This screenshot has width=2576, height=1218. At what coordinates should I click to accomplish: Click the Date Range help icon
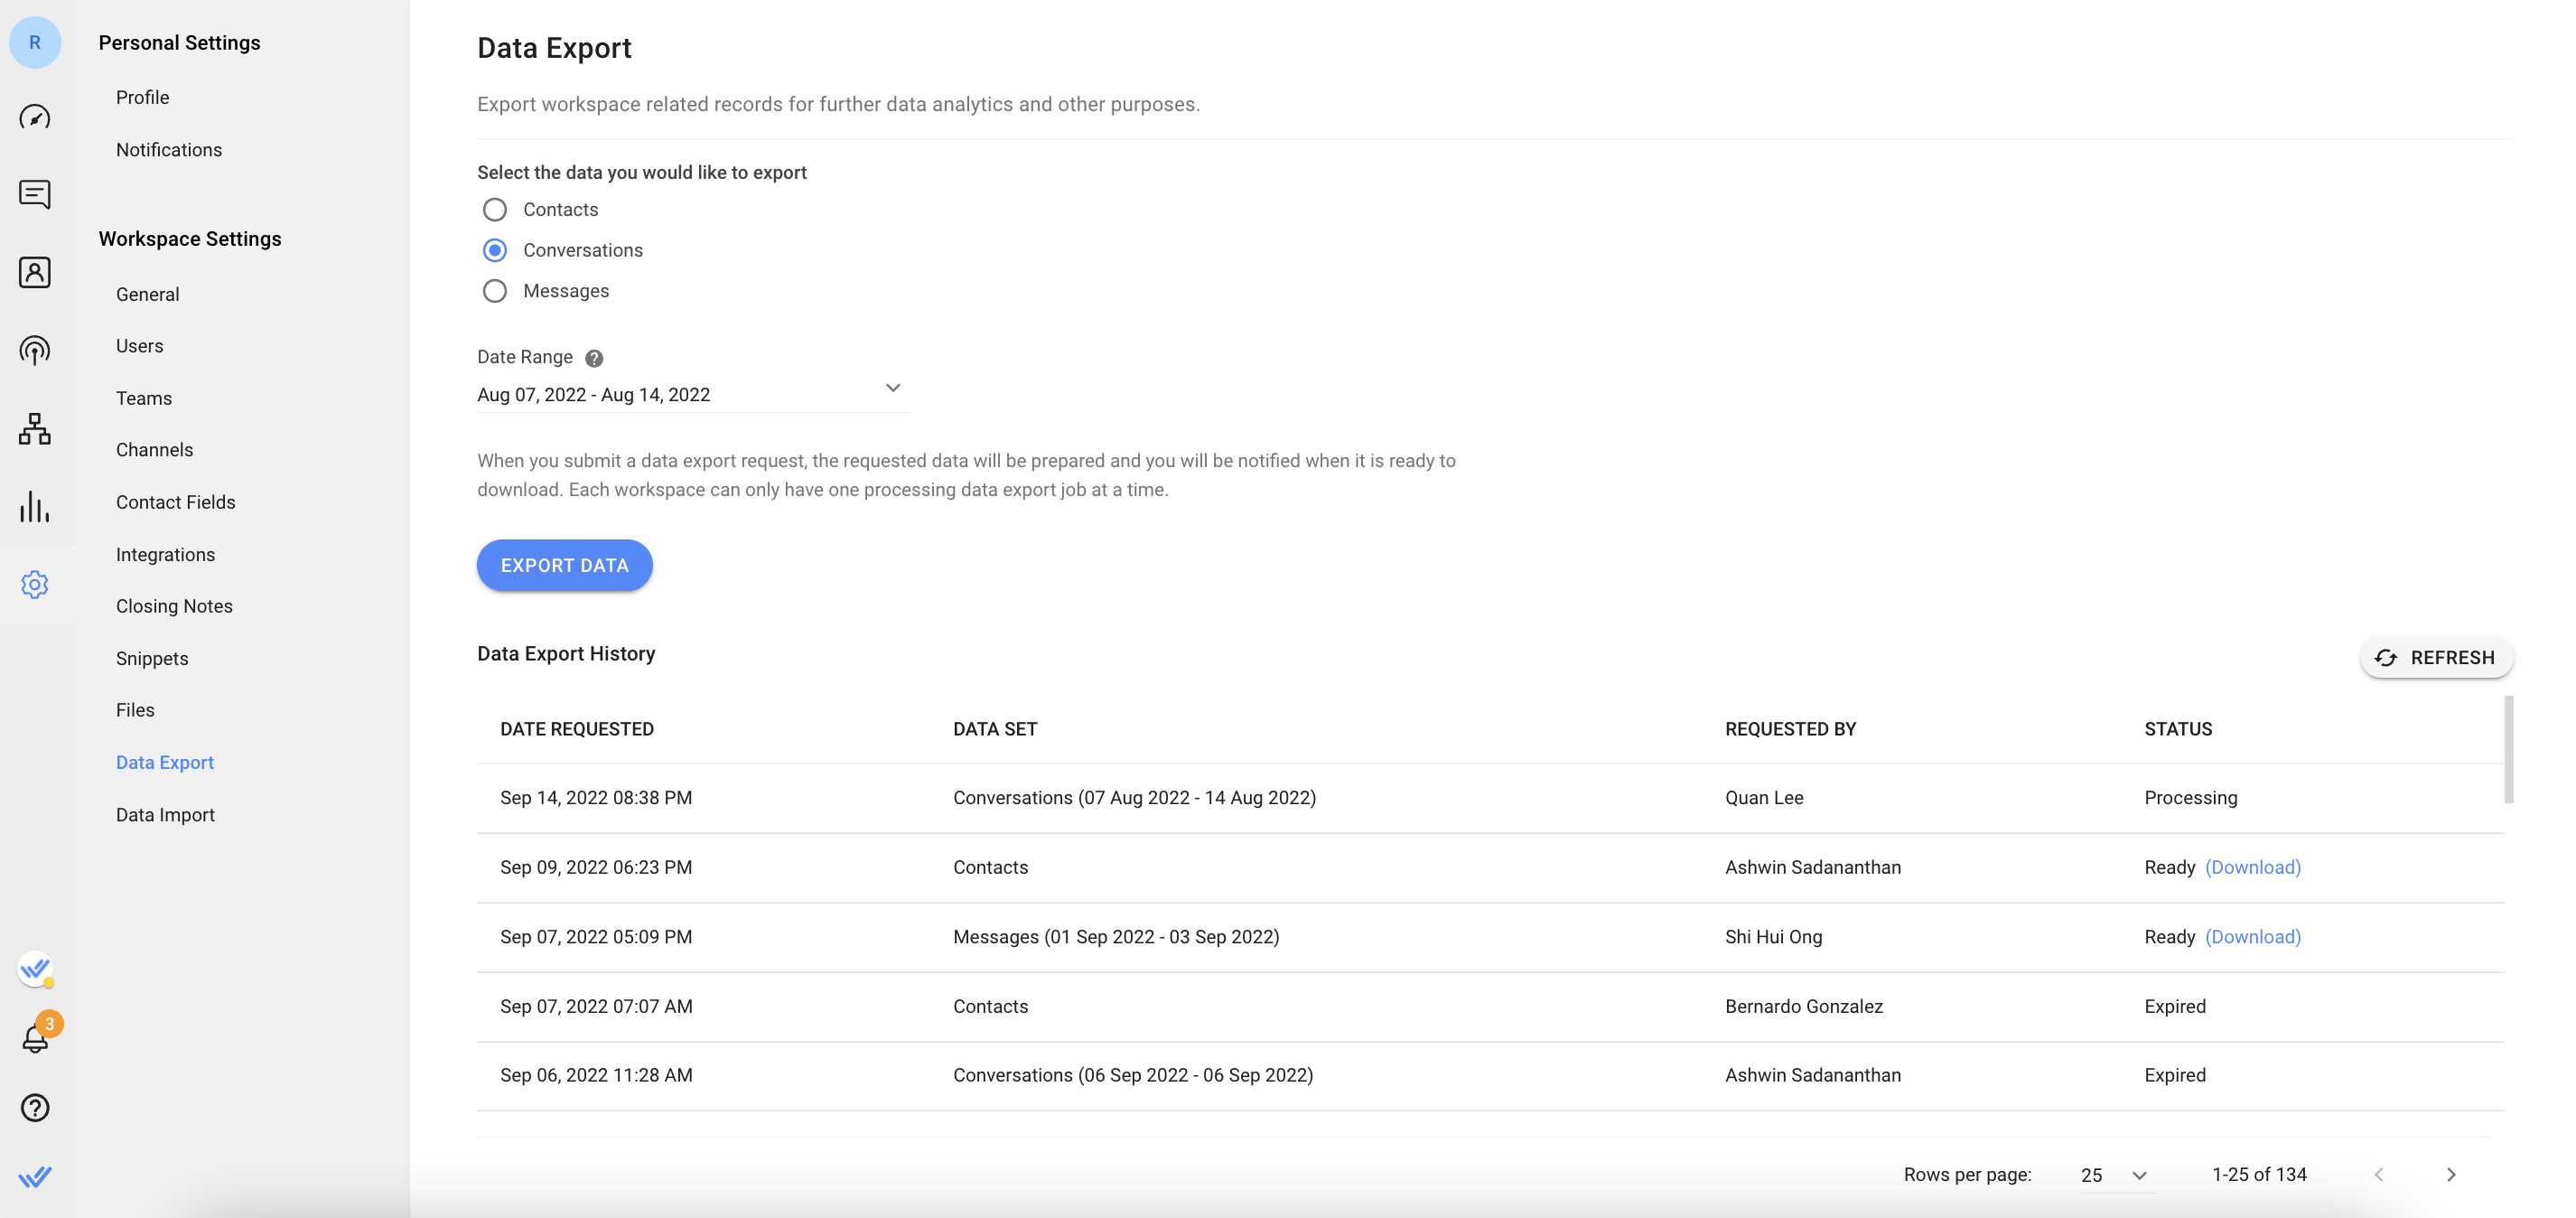point(593,359)
